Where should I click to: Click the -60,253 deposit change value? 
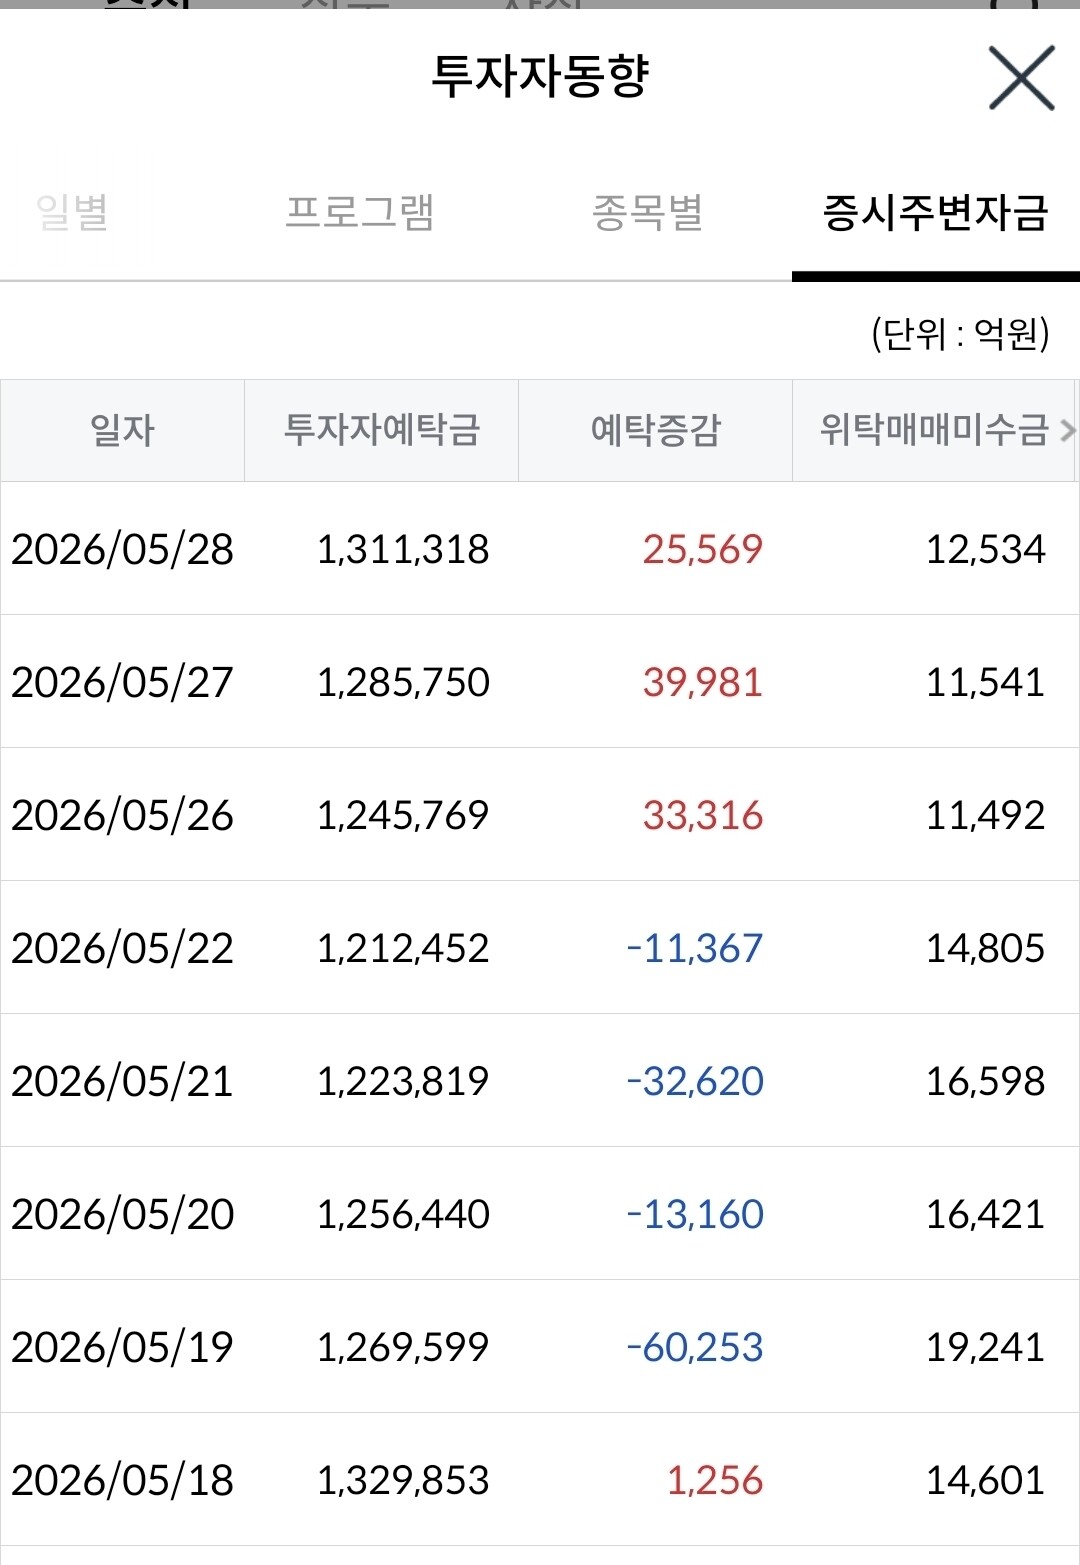695,1347
